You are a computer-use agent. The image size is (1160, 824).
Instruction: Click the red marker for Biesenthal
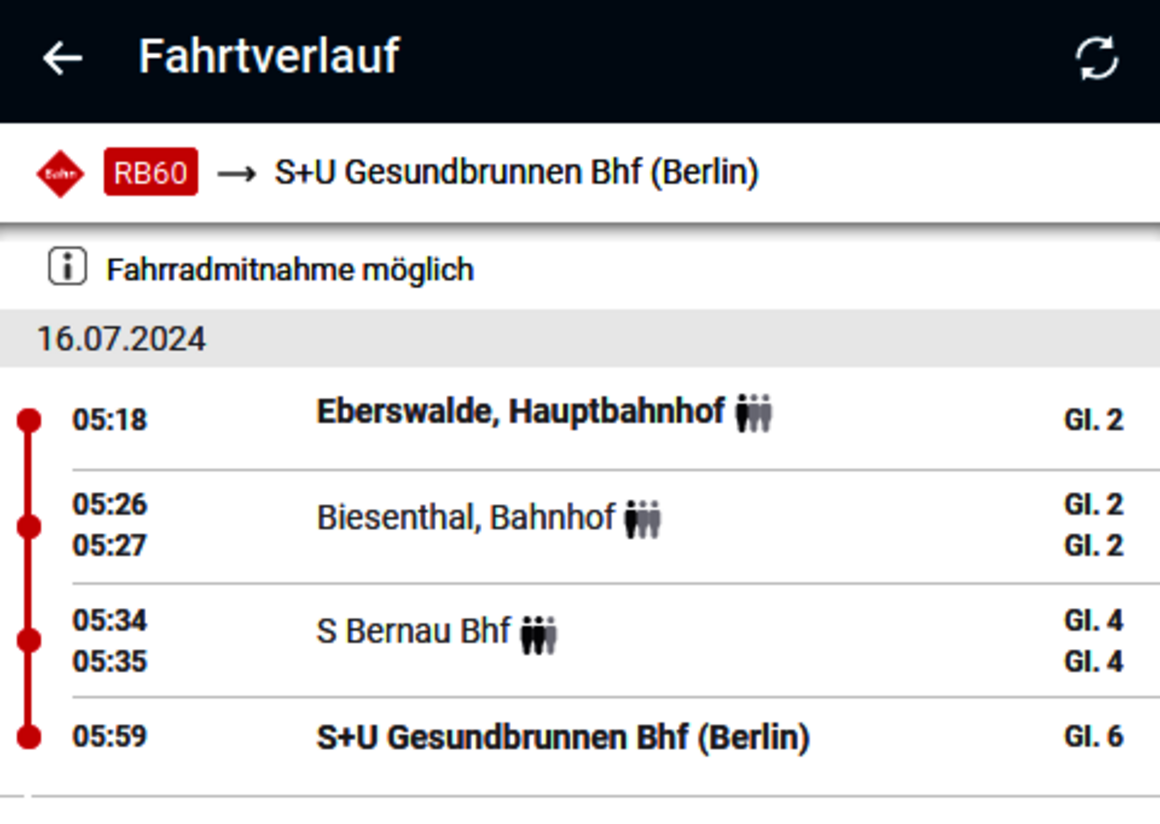[29, 527]
